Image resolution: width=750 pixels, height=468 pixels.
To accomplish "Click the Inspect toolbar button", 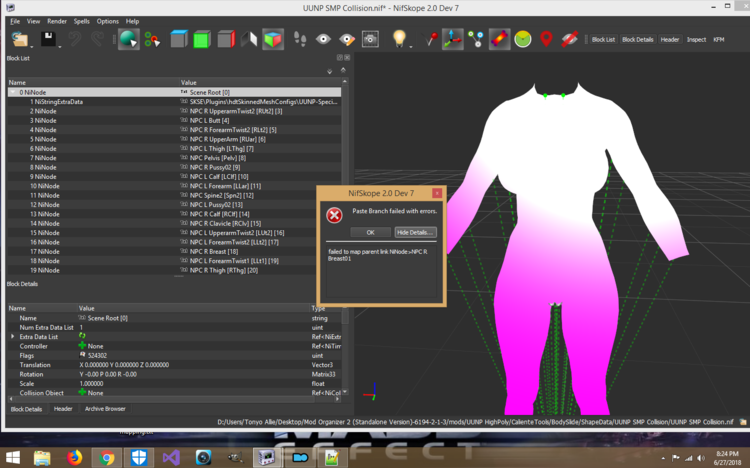I will pyautogui.click(x=696, y=39).
